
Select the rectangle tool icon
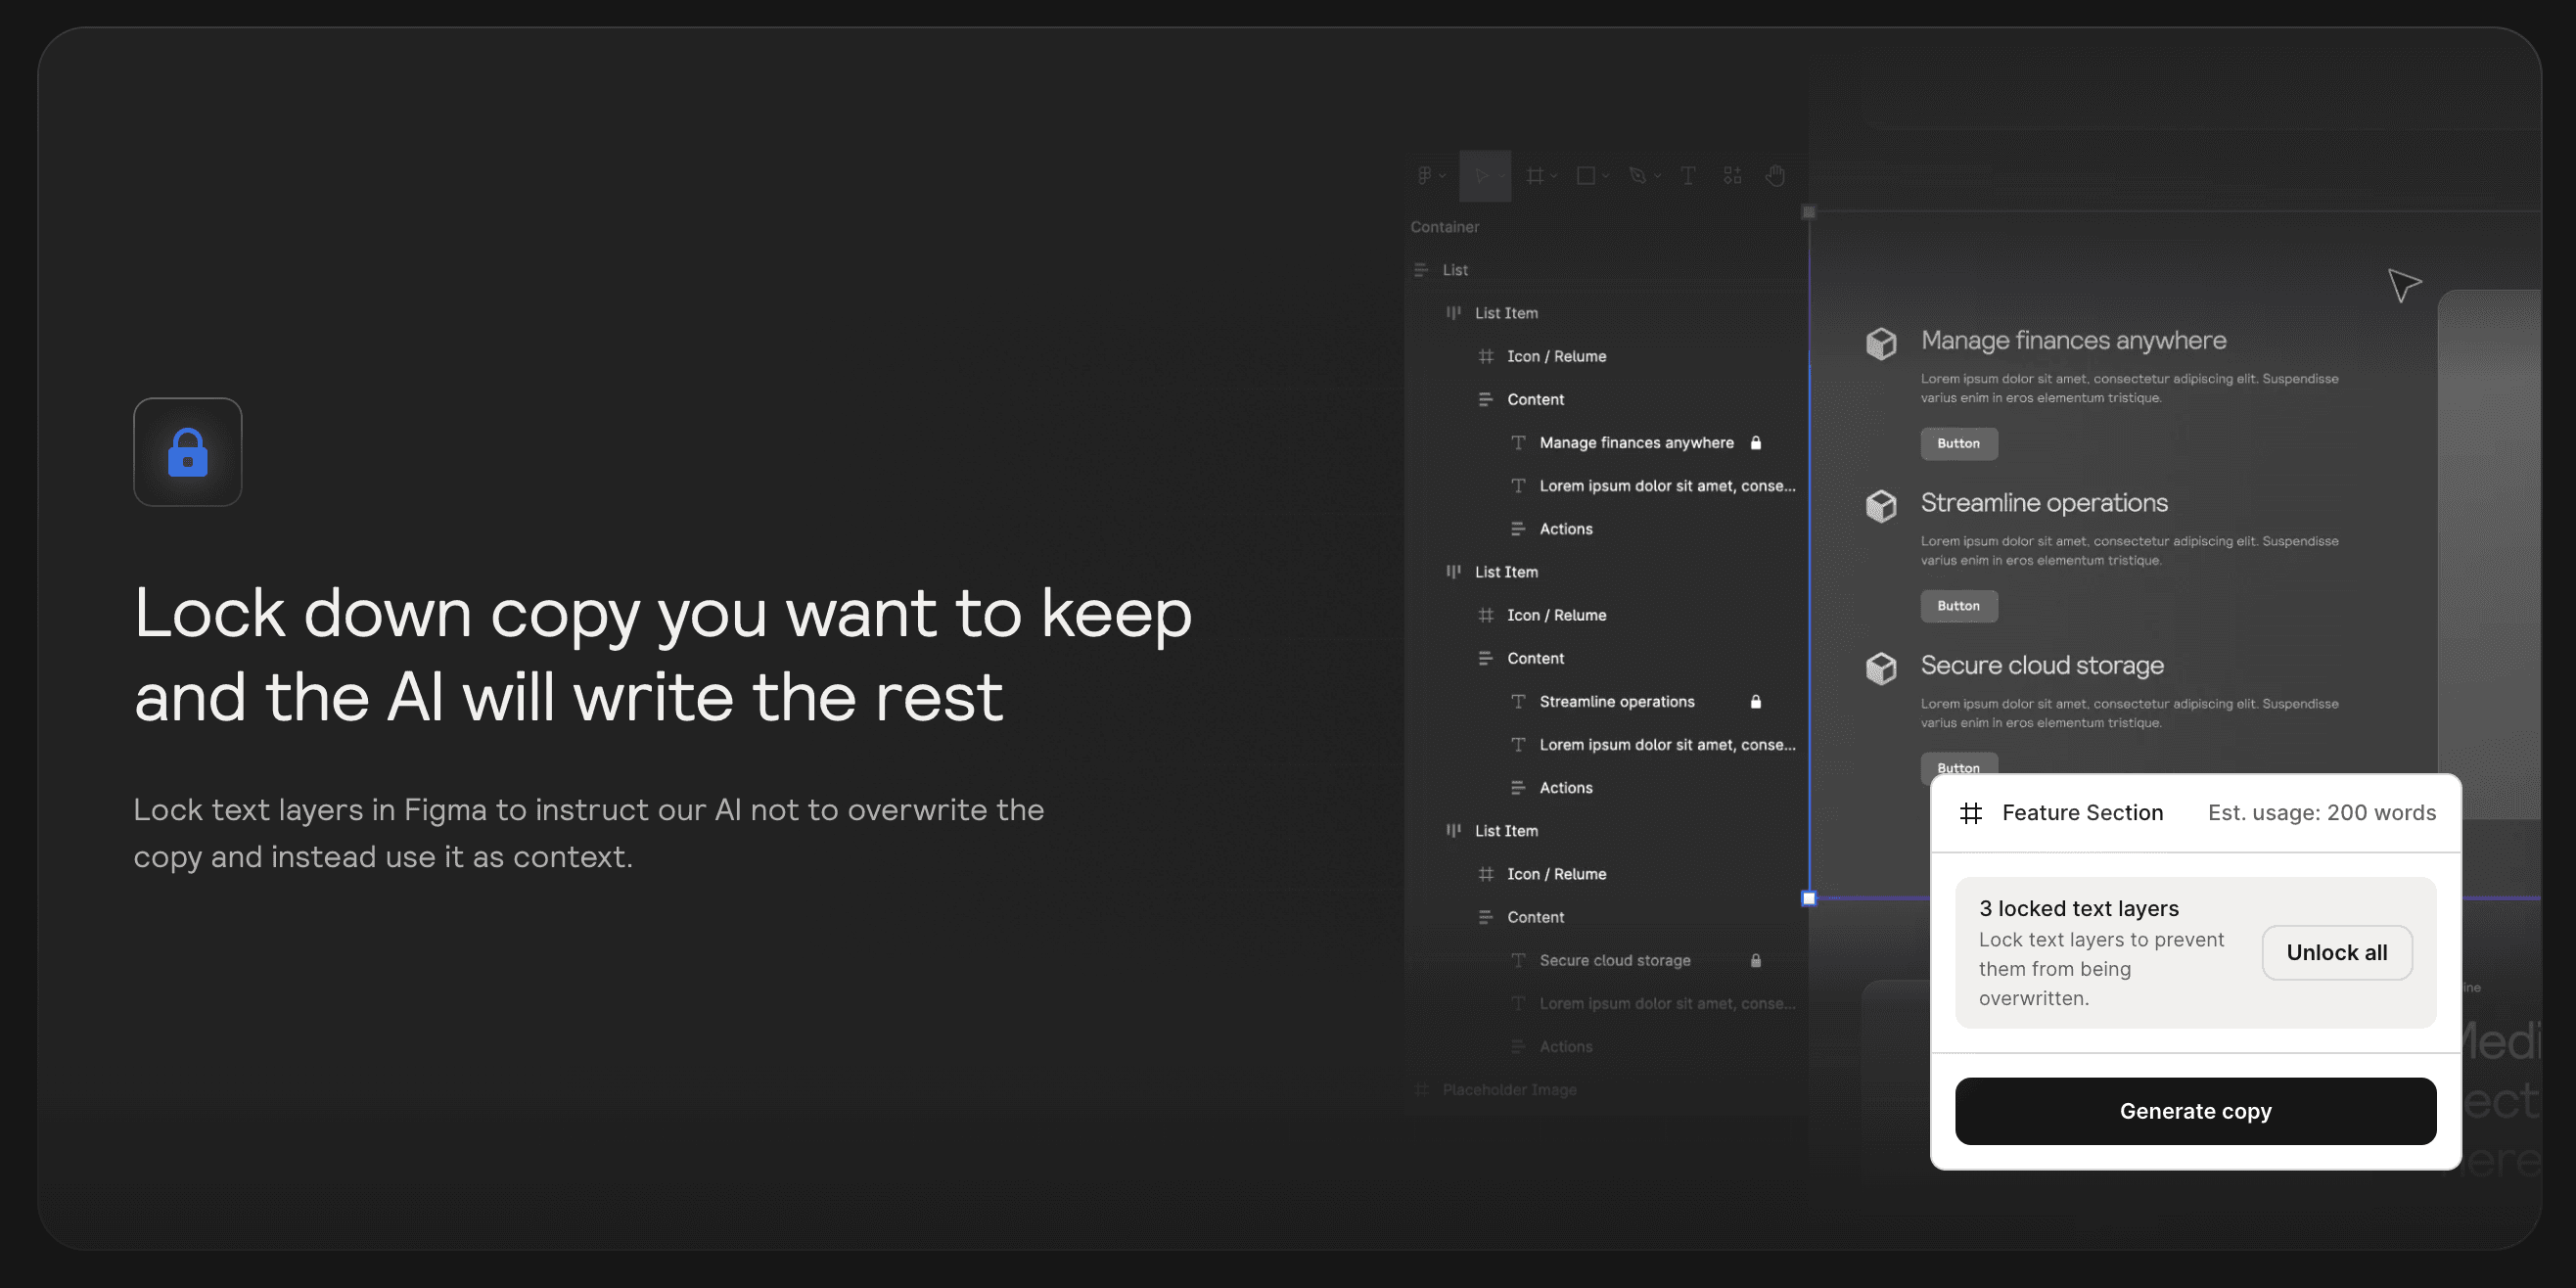tap(1584, 176)
